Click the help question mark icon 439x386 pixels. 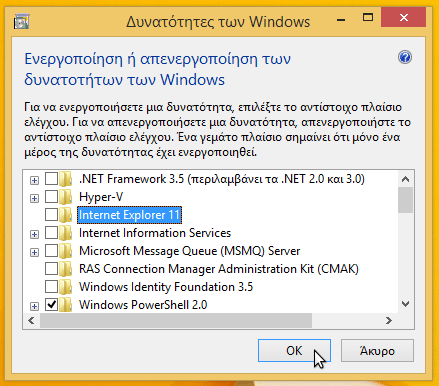click(405, 57)
